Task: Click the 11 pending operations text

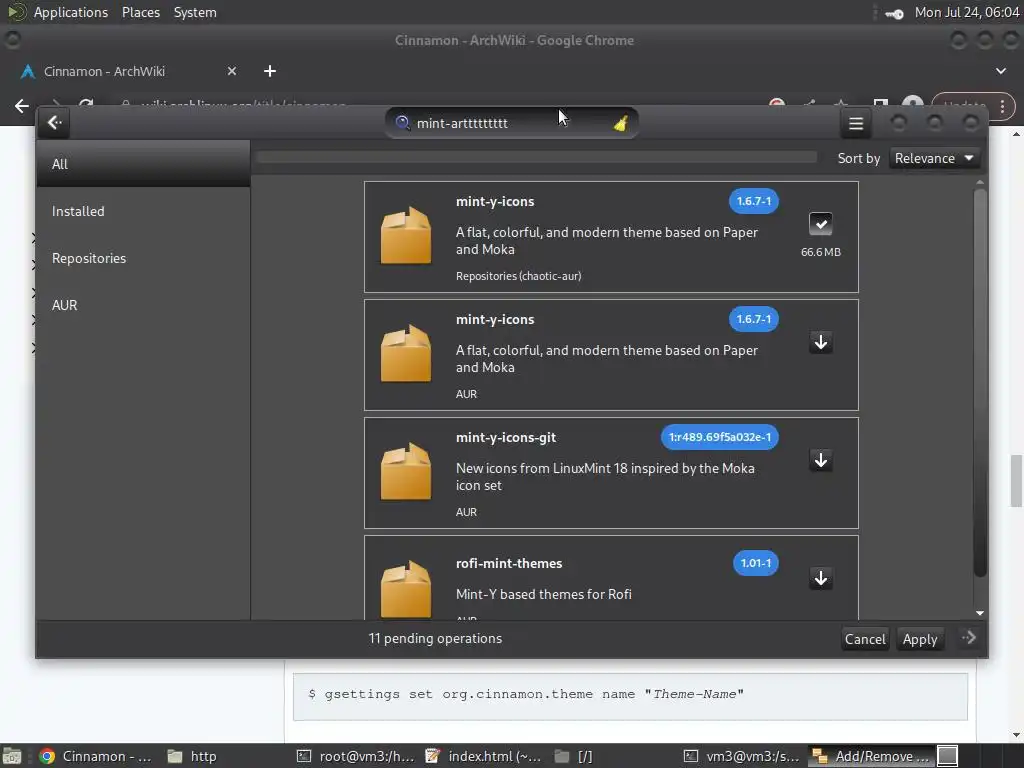Action: point(435,638)
